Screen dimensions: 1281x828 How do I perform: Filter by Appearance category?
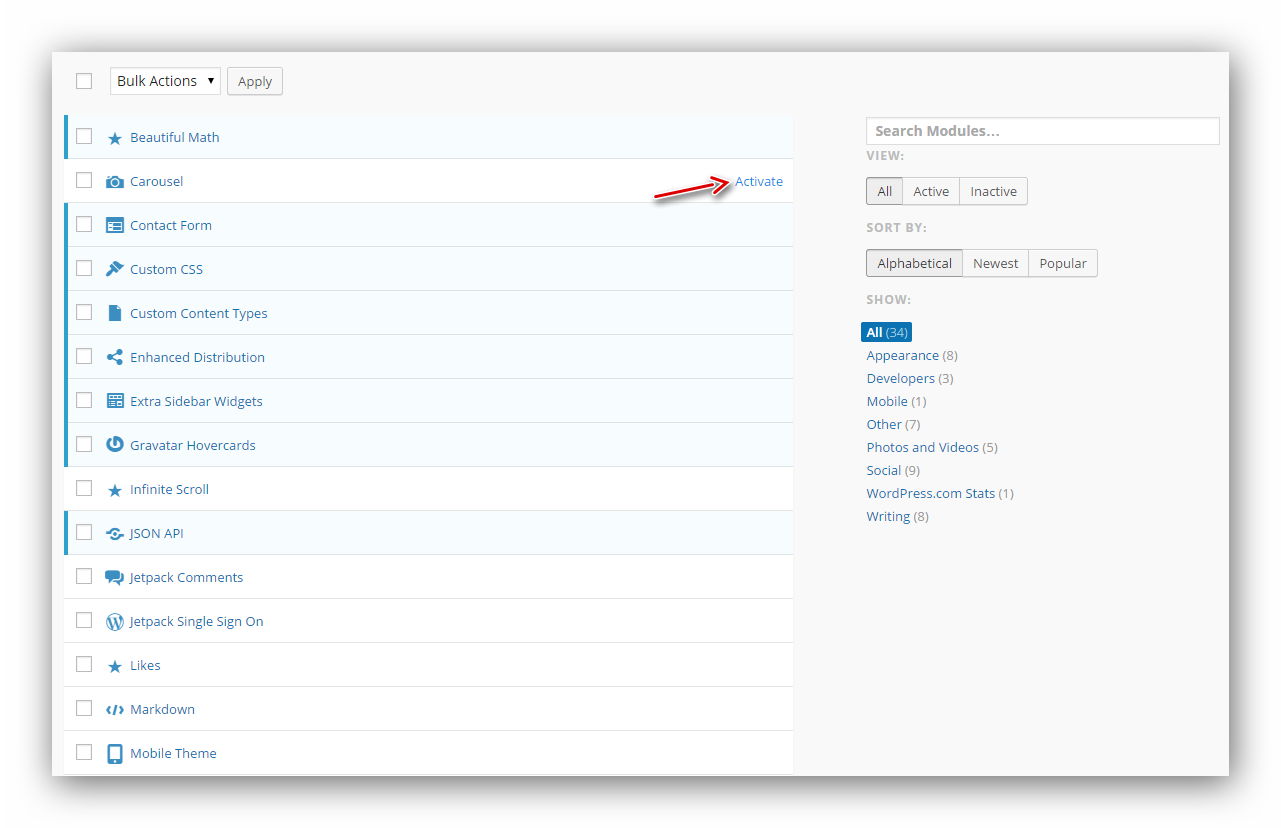903,355
